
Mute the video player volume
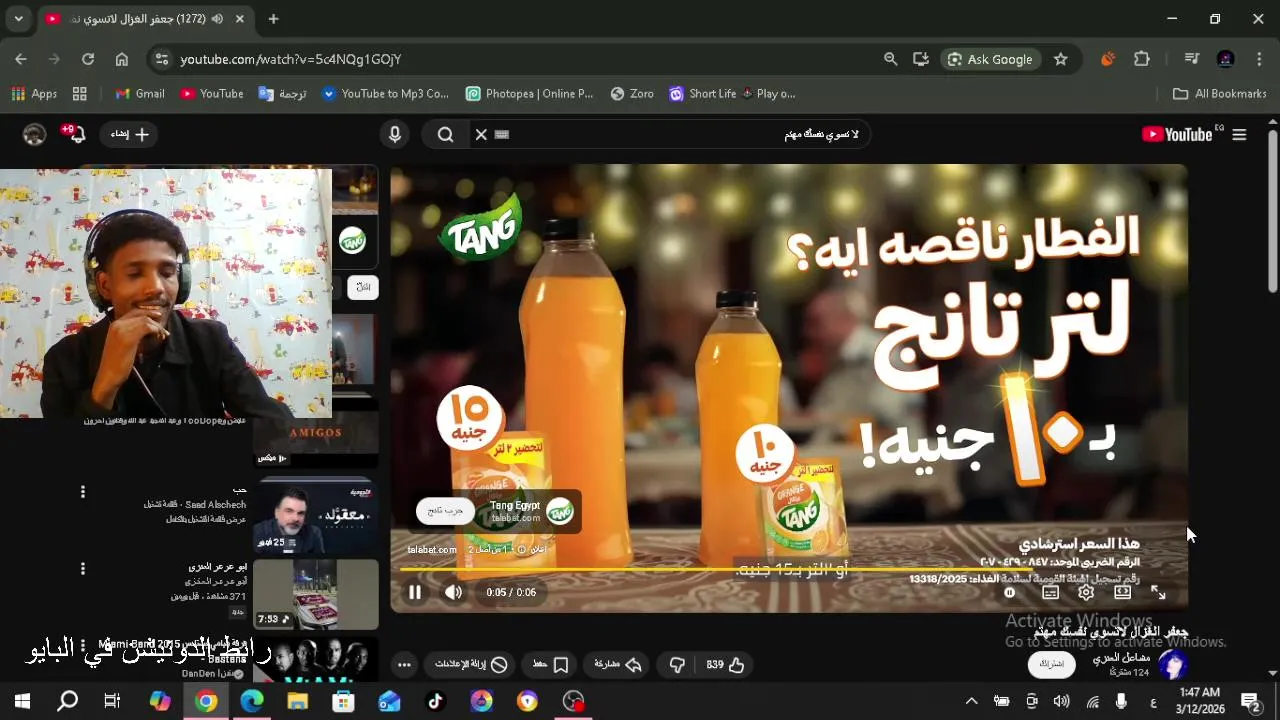tap(453, 592)
